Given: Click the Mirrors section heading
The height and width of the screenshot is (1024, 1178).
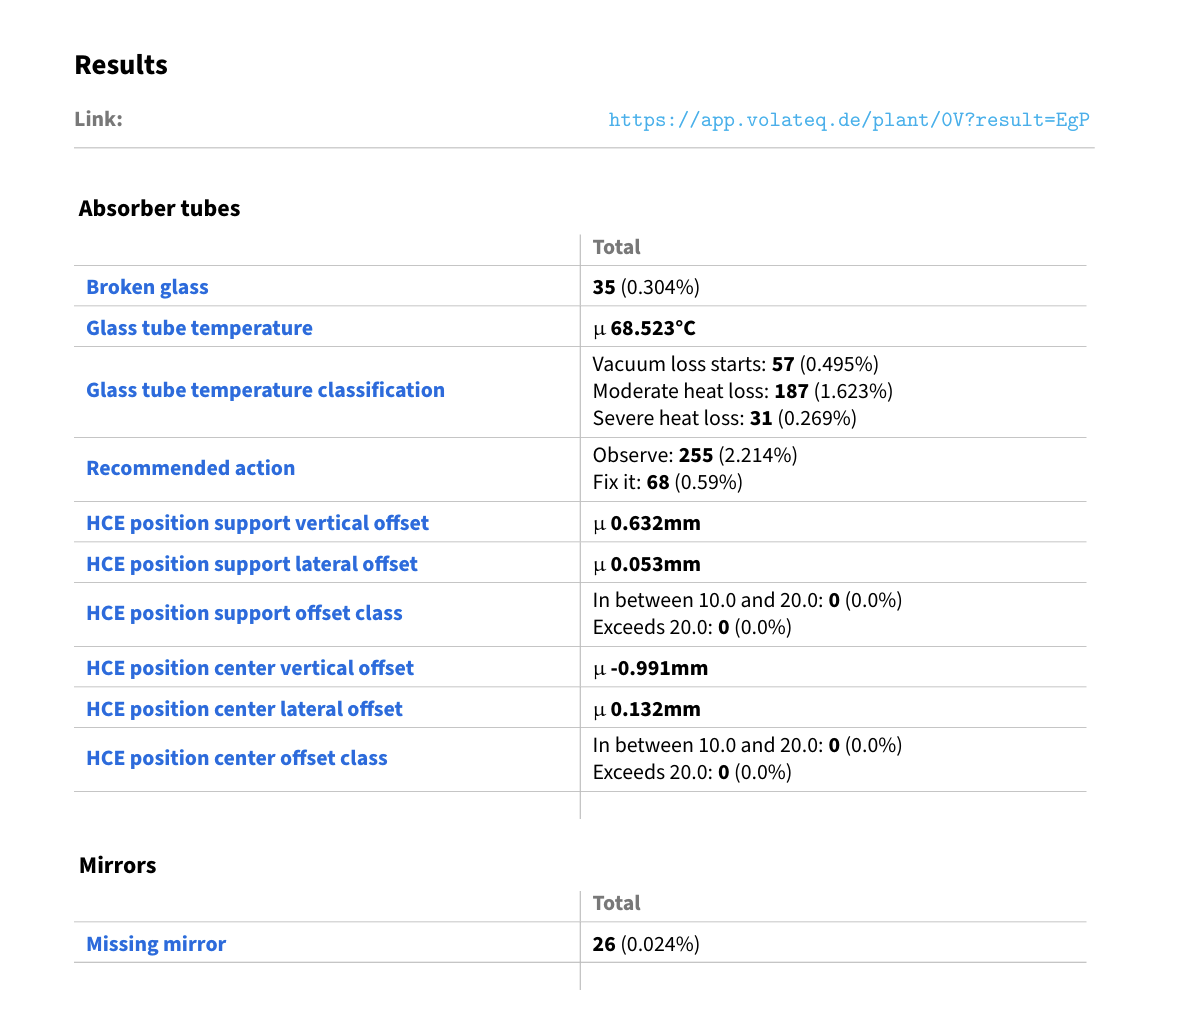Looking at the screenshot, I should pyautogui.click(x=117, y=865).
